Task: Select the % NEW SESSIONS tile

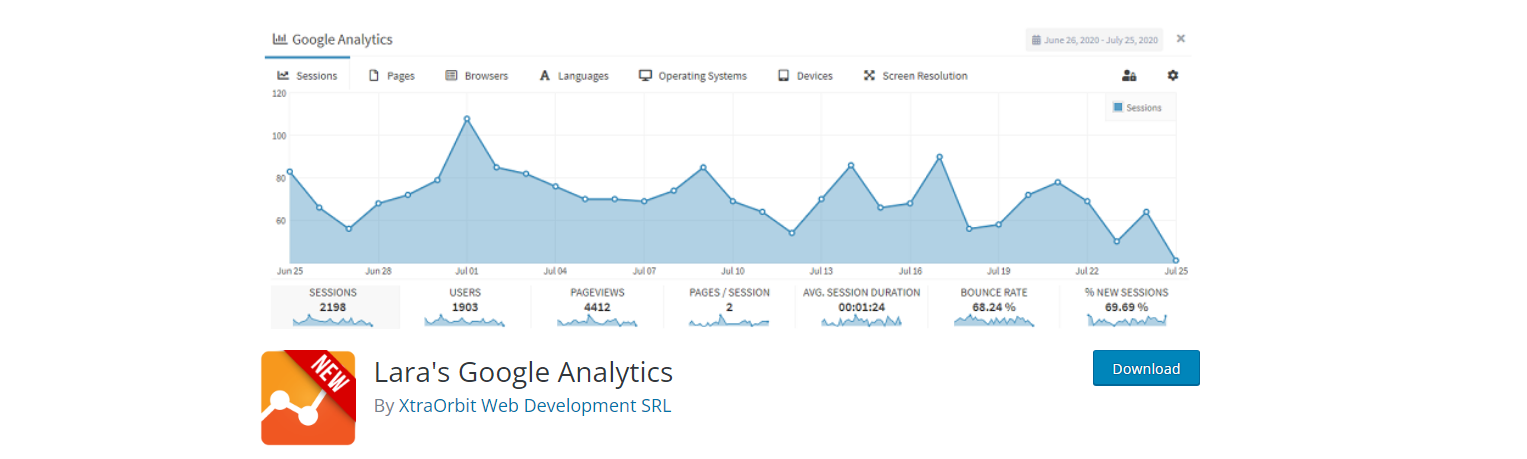Action: pos(1126,307)
